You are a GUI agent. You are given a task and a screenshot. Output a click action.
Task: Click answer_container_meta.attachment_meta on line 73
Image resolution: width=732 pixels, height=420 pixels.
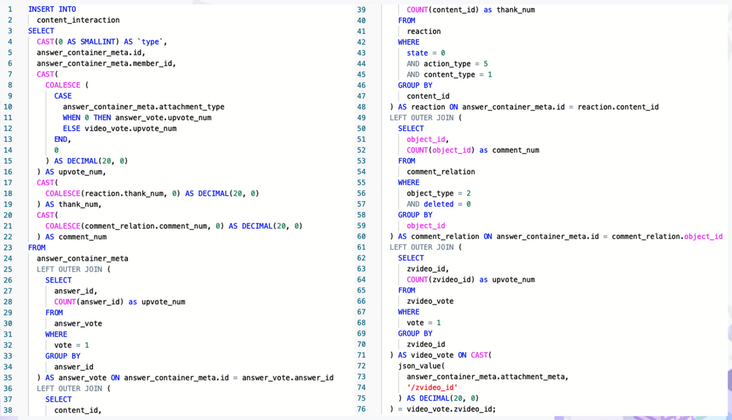(x=487, y=377)
